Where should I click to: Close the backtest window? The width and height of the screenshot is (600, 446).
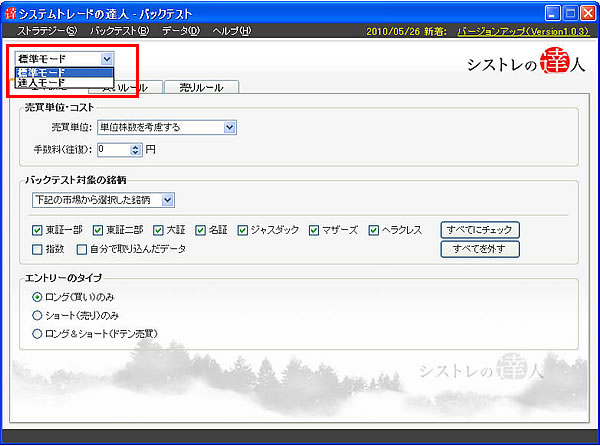click(x=588, y=13)
